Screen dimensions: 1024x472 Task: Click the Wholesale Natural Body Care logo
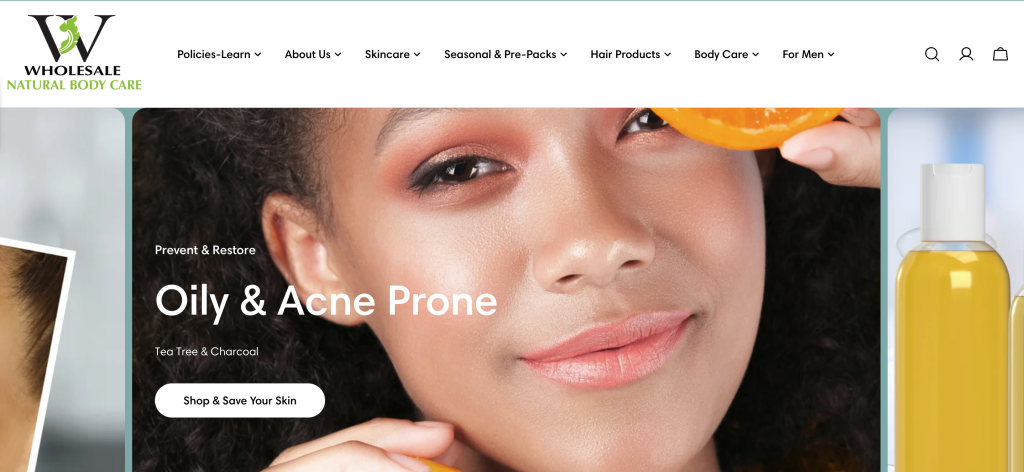pos(74,52)
